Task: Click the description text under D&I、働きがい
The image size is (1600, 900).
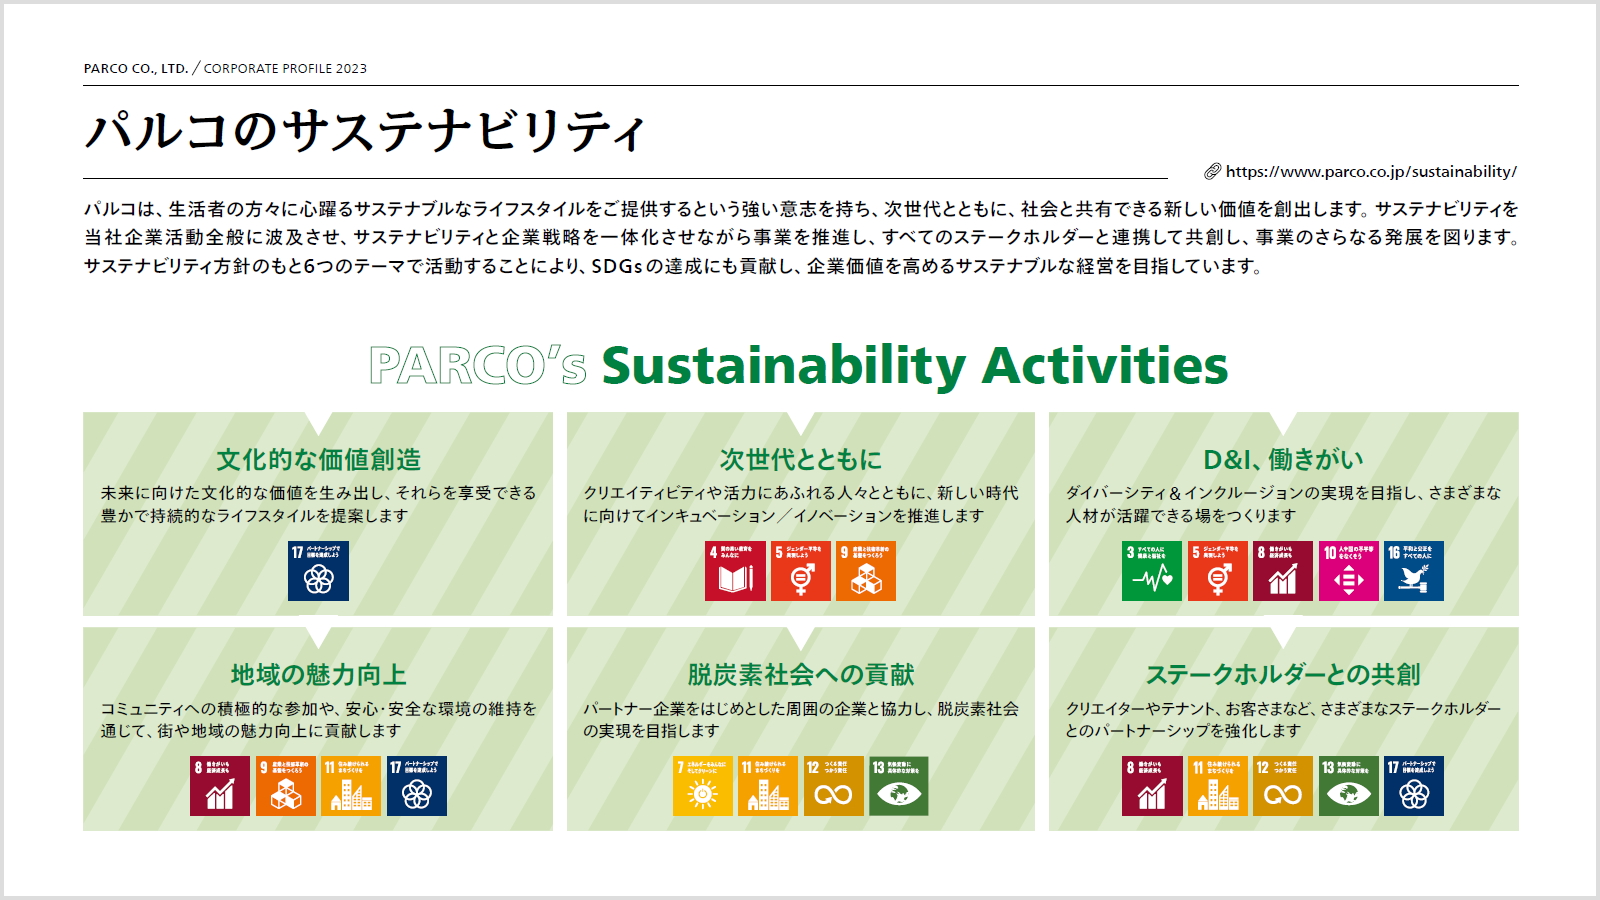Action: click(1283, 504)
